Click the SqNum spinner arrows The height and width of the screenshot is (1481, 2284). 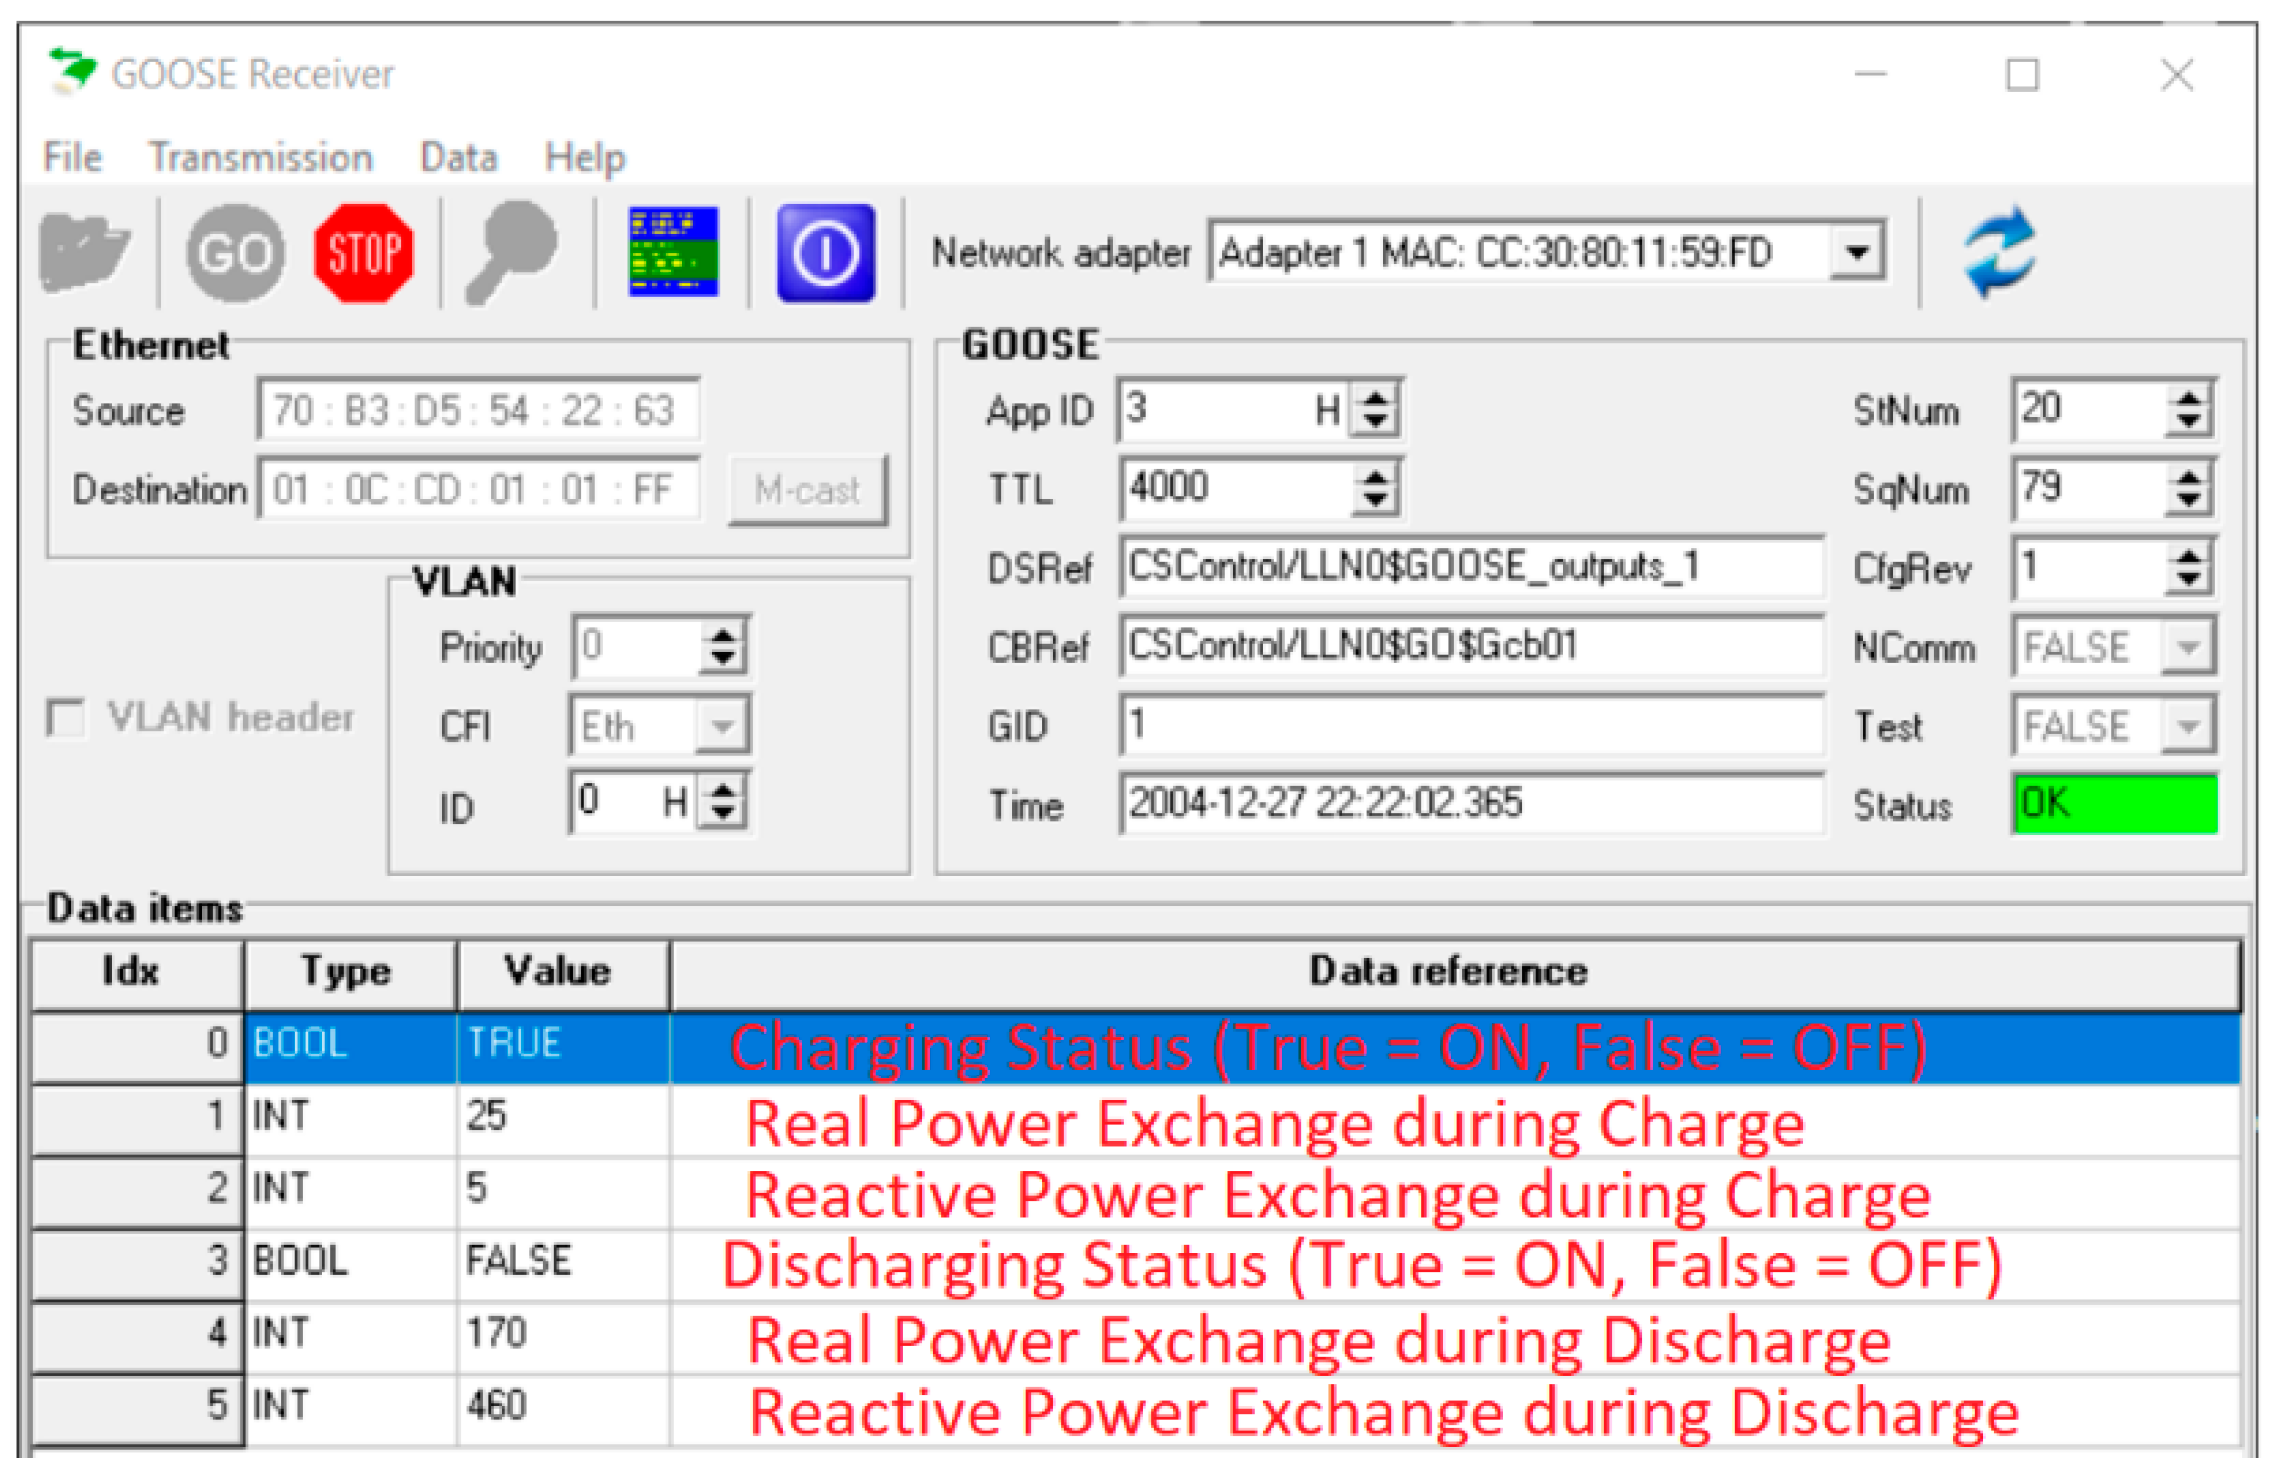2188,489
